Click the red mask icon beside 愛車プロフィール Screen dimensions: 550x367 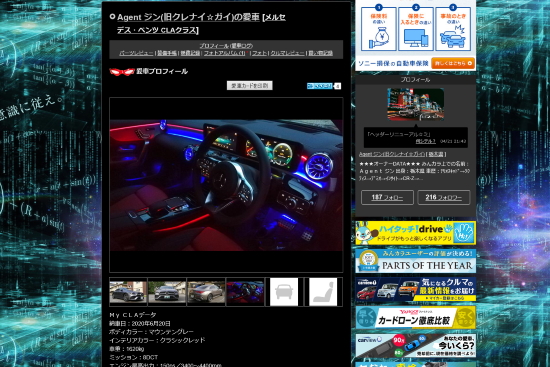coord(122,72)
